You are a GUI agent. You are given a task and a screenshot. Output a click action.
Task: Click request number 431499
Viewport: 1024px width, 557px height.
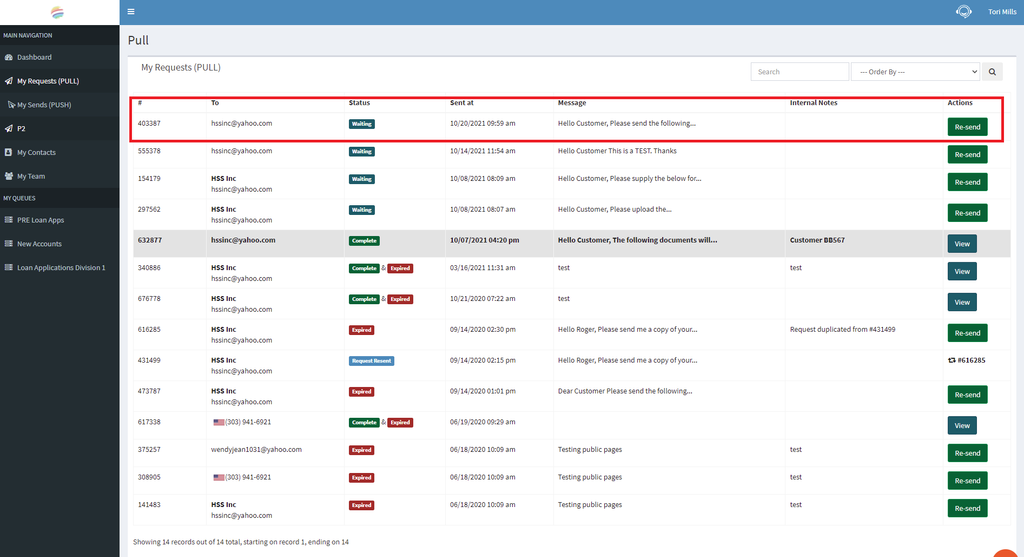tap(149, 360)
